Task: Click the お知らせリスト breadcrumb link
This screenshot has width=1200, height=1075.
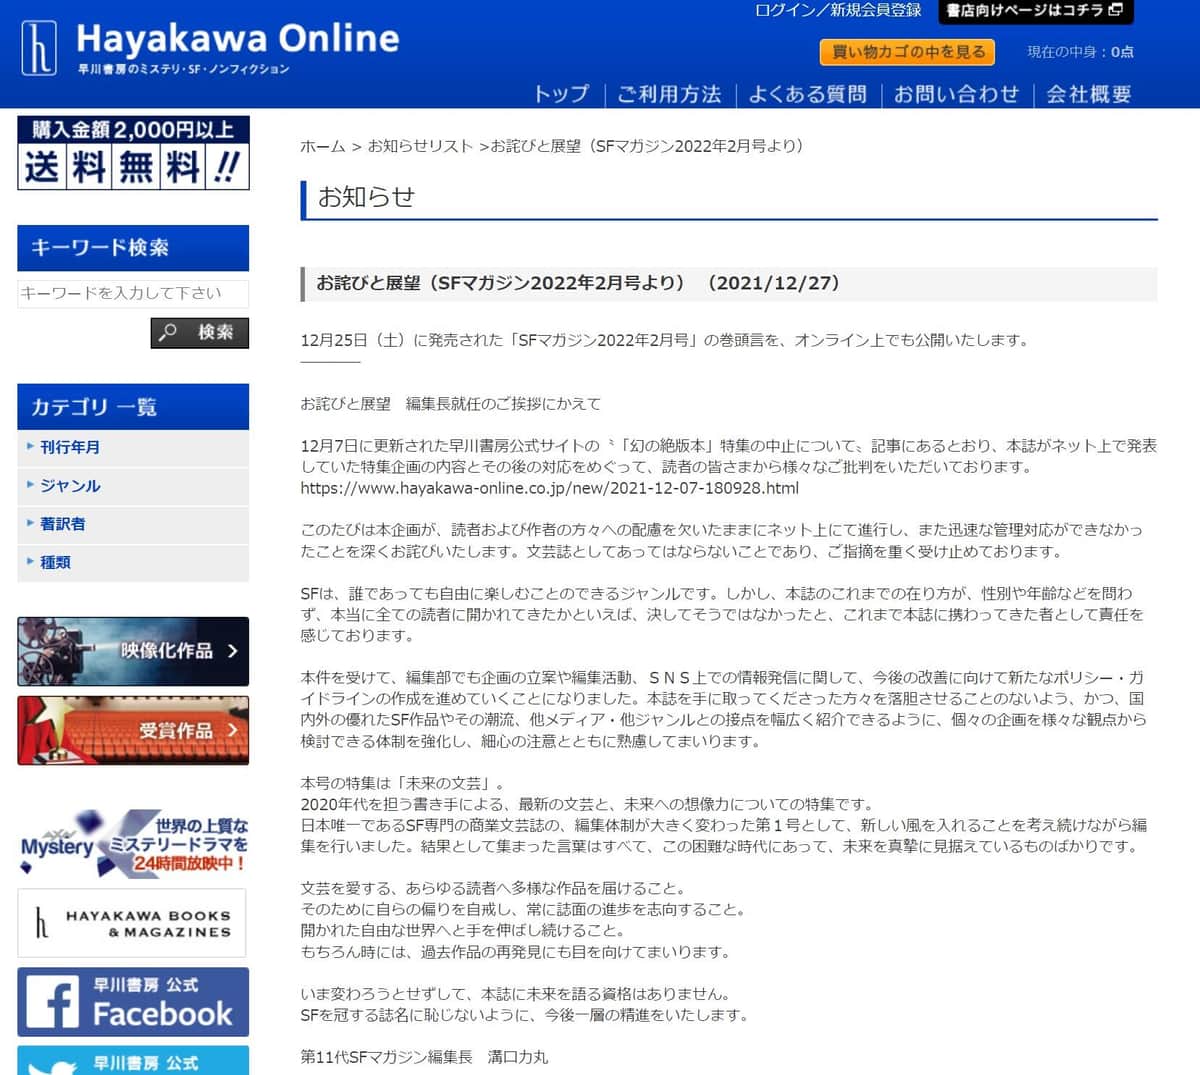Action: [420, 146]
